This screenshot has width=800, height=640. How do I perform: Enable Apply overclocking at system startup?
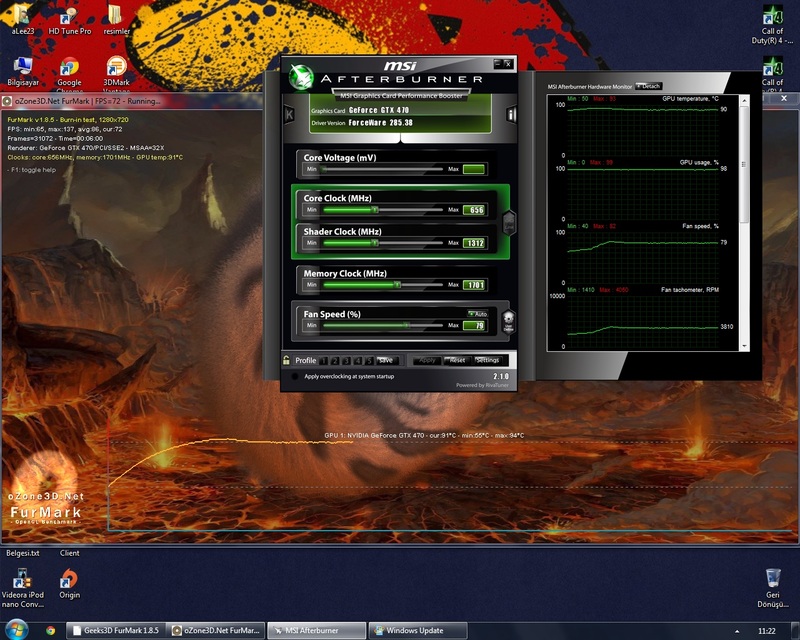[x=294, y=377]
